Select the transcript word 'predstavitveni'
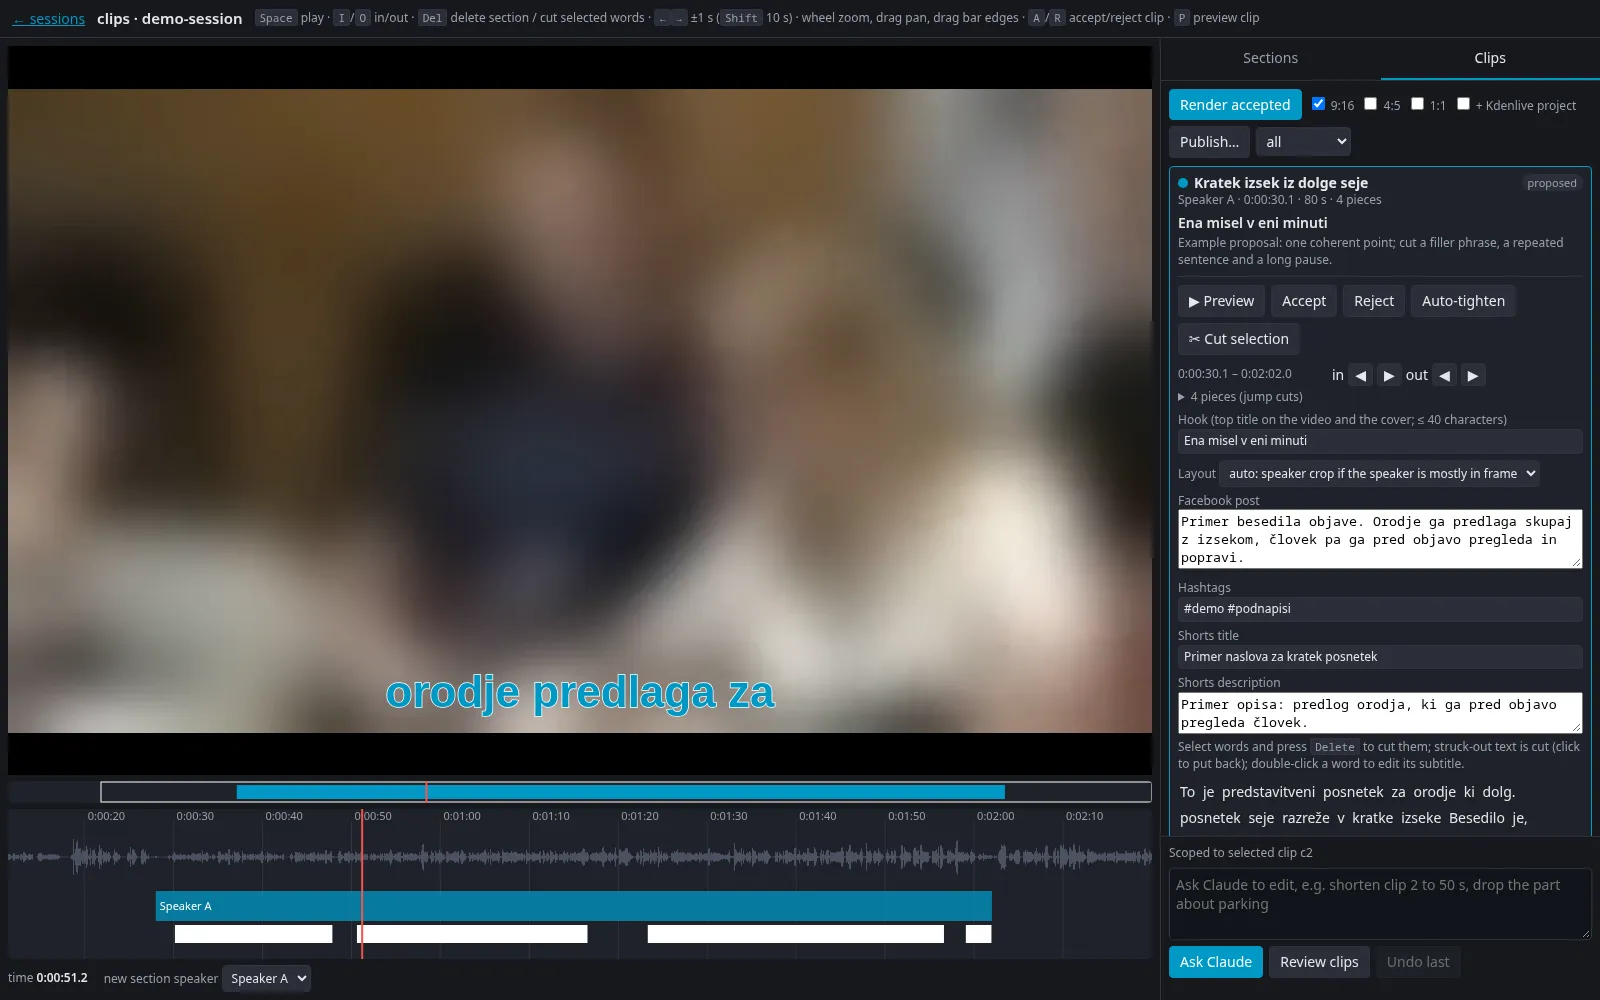 (x=1268, y=792)
